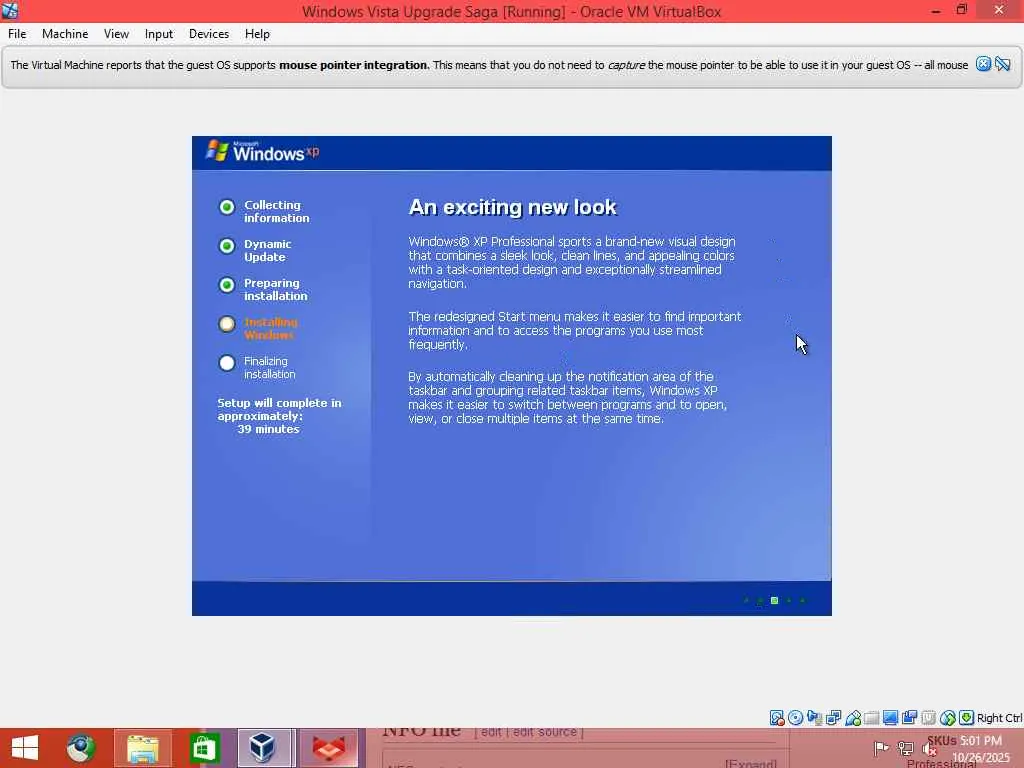Minimize the VirtualBox window
This screenshot has height=768, width=1024.
(x=936, y=11)
